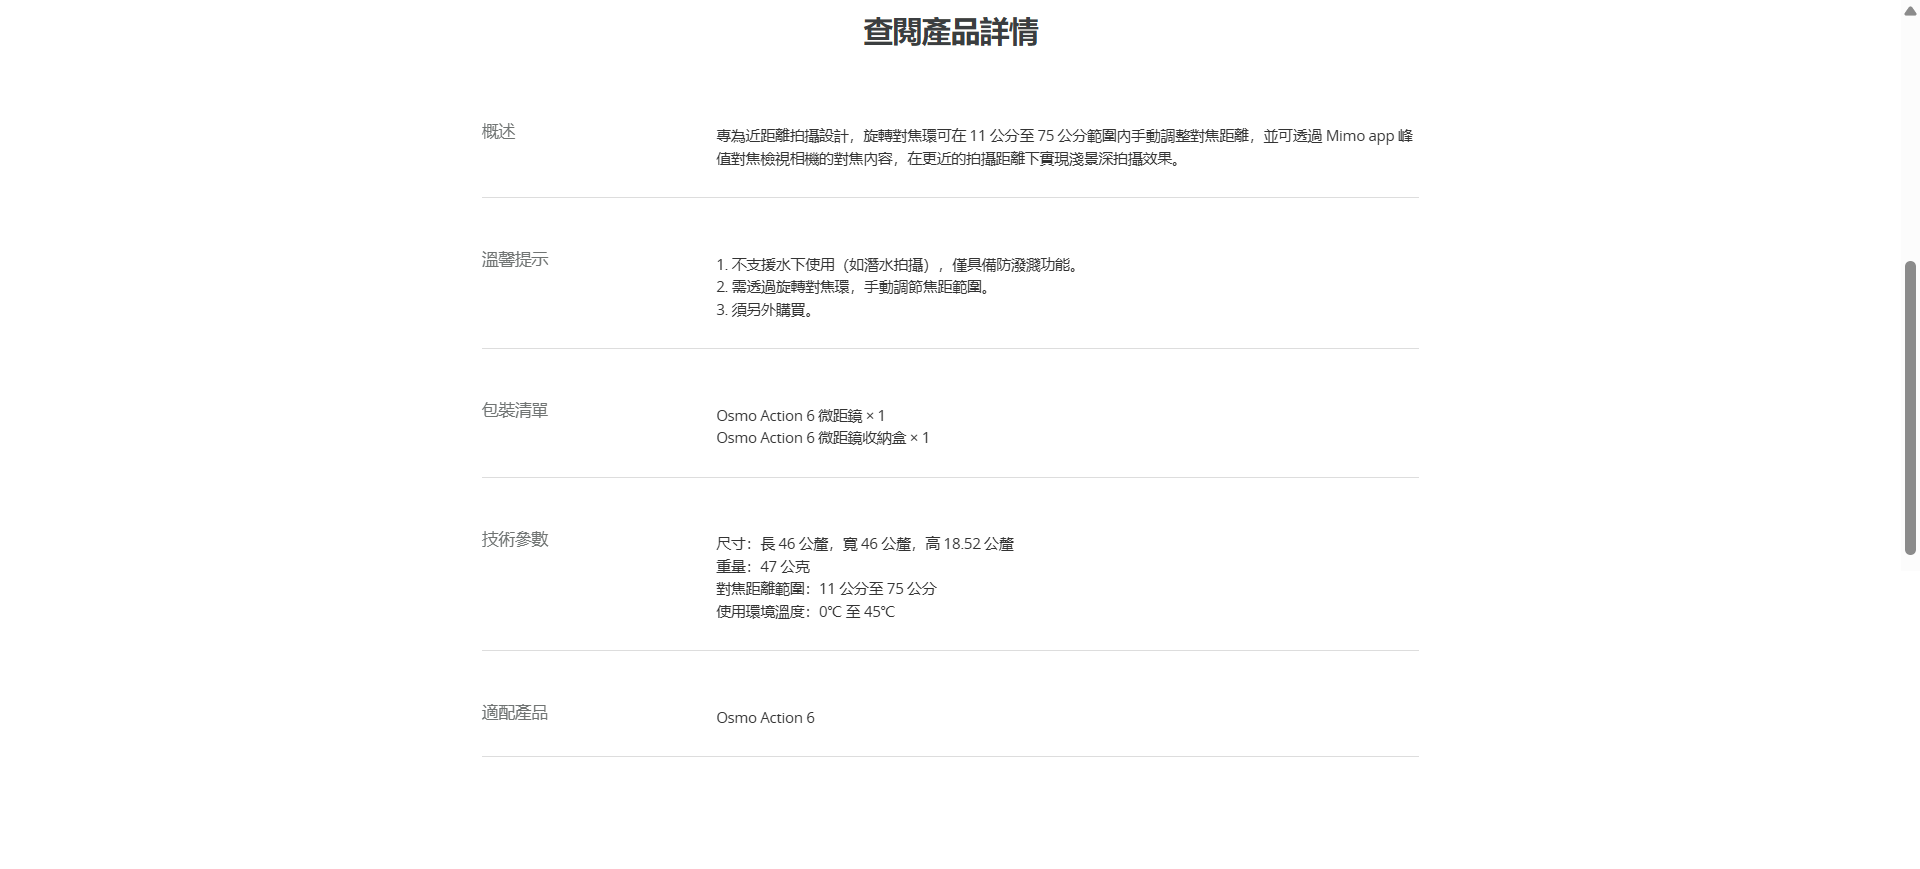
Task: Click the 適配產品 section label
Action: point(515,713)
